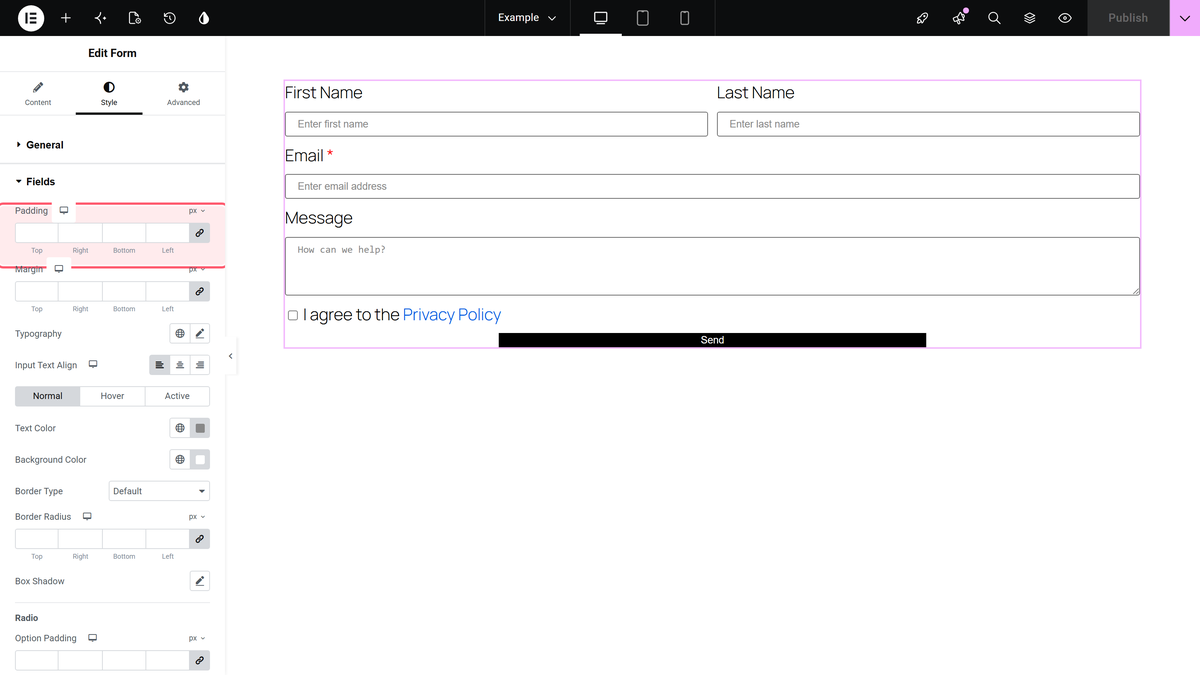Toggle linked values for Padding

200,233
